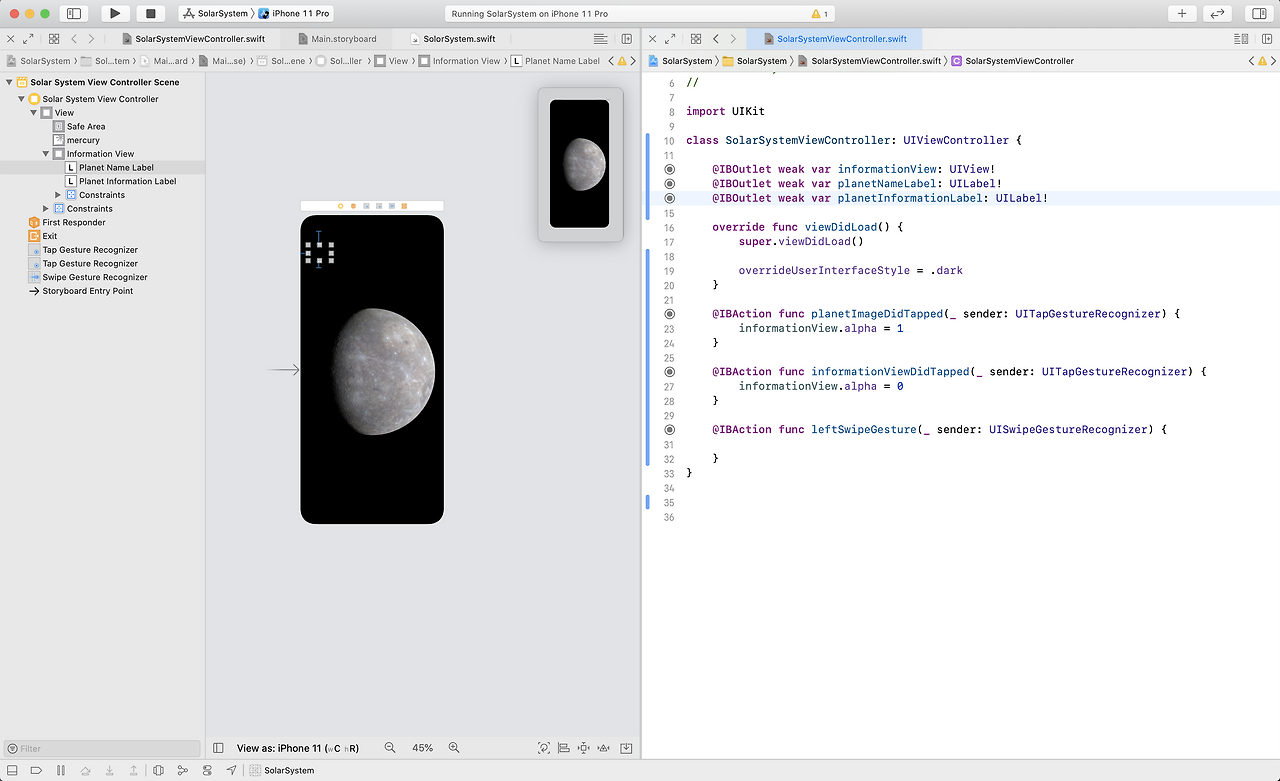This screenshot has width=1280, height=781.
Task: Collapse Solar System View Controller Scene
Action: 9,82
